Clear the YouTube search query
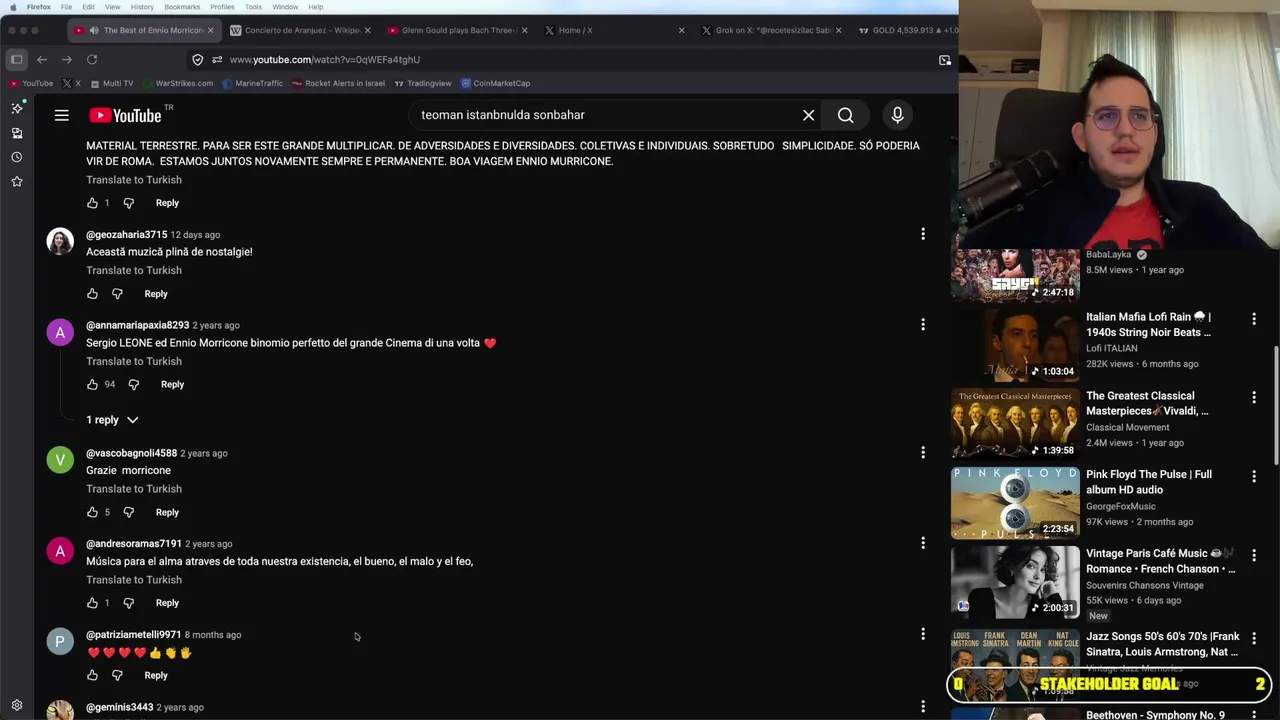This screenshot has width=1280, height=720. 808,115
